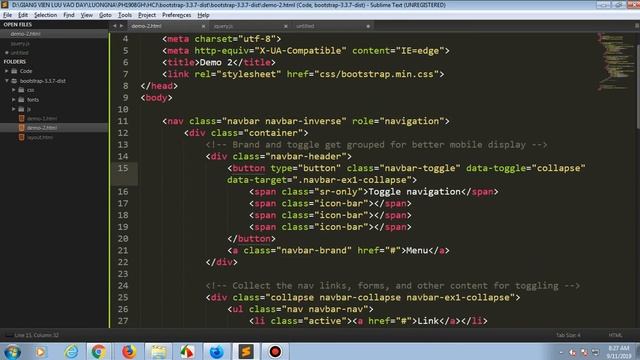Click the red record app in taskbar
The width and height of the screenshot is (640, 360).
[x=275, y=351]
